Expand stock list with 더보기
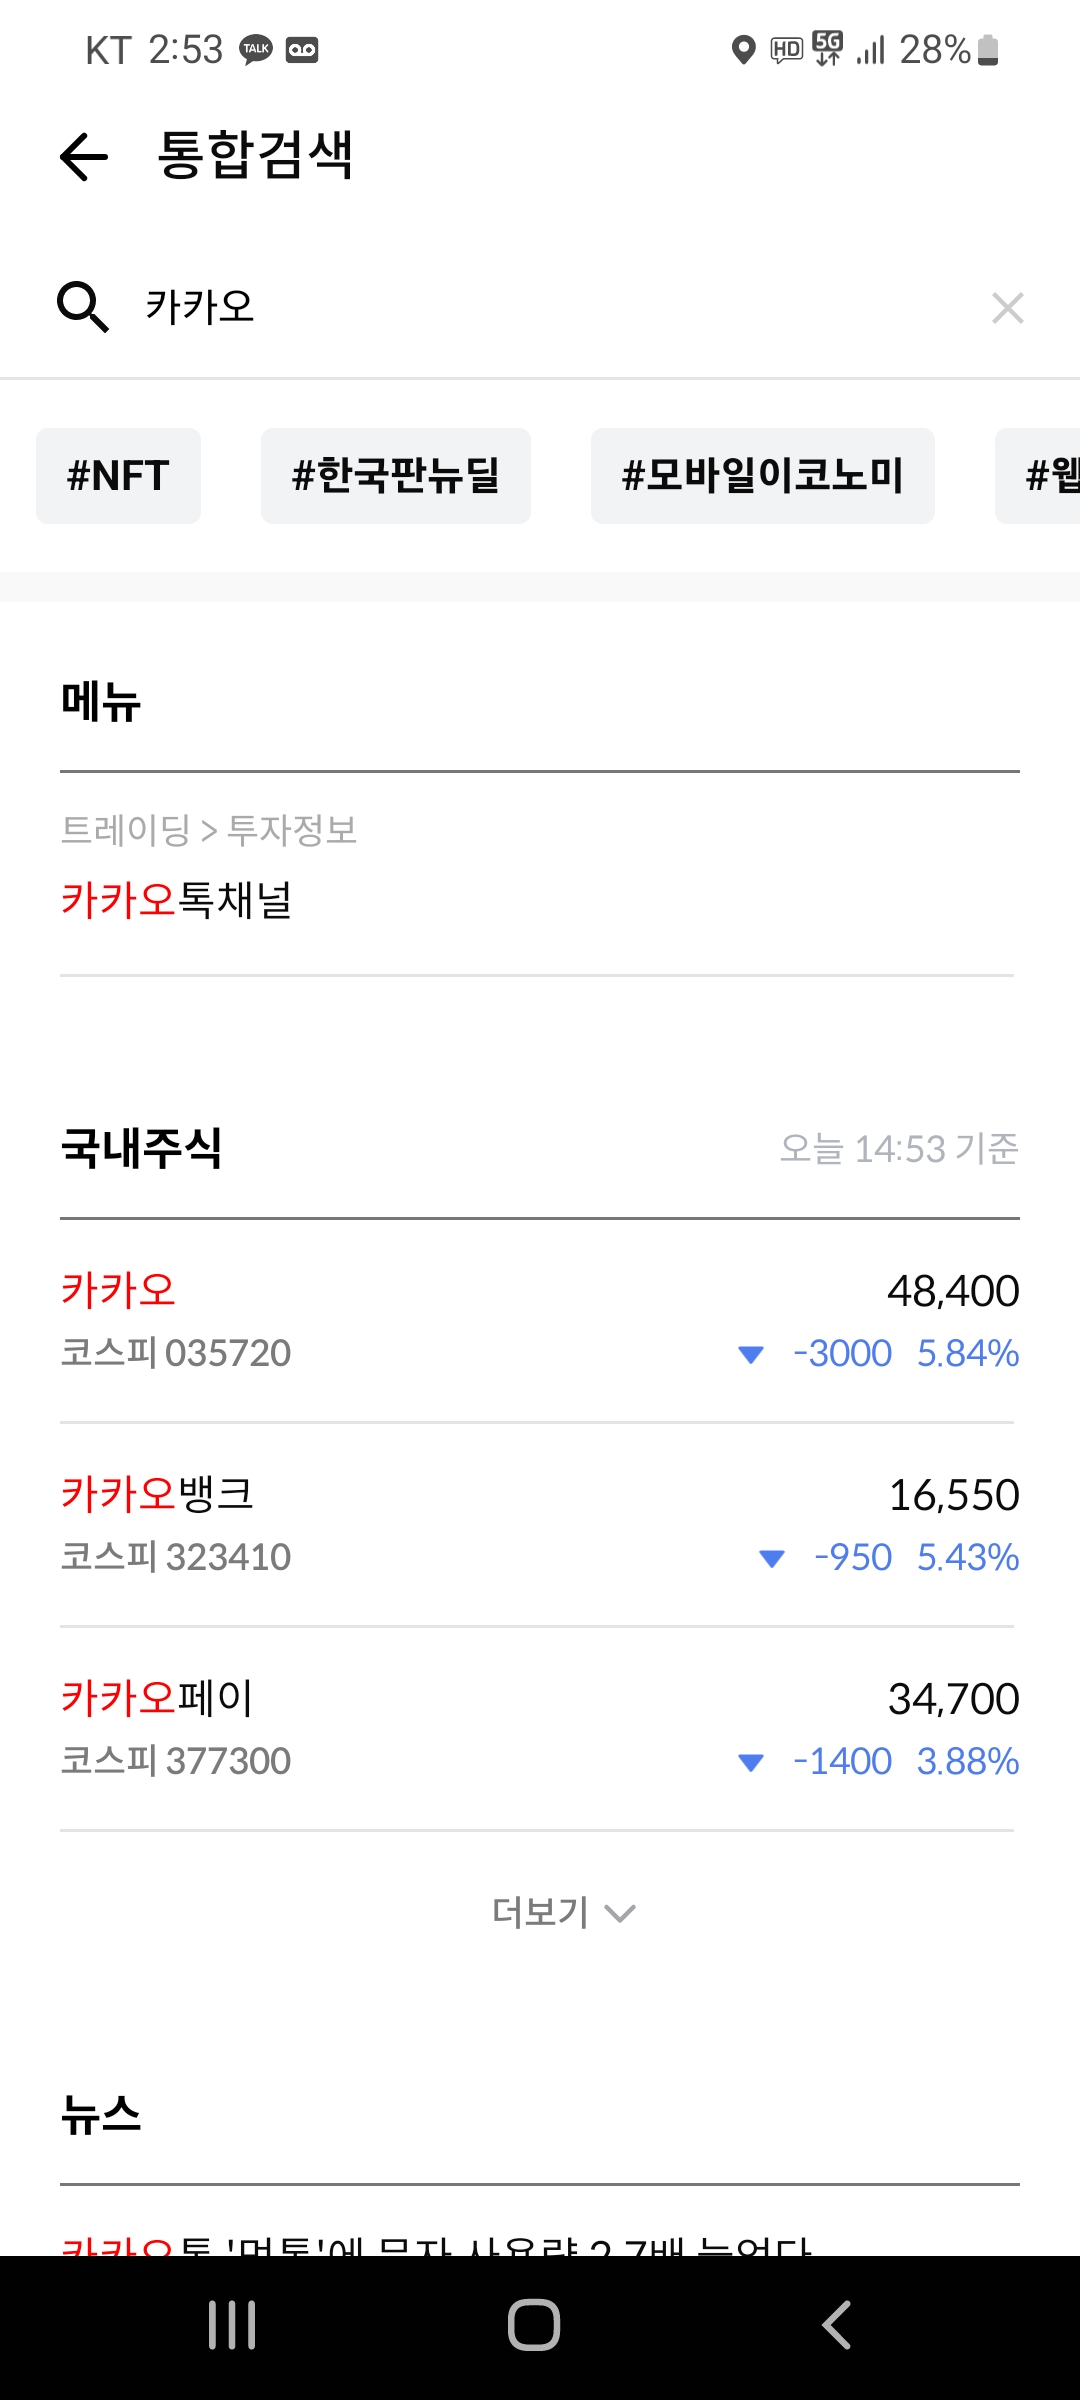 tap(563, 1912)
